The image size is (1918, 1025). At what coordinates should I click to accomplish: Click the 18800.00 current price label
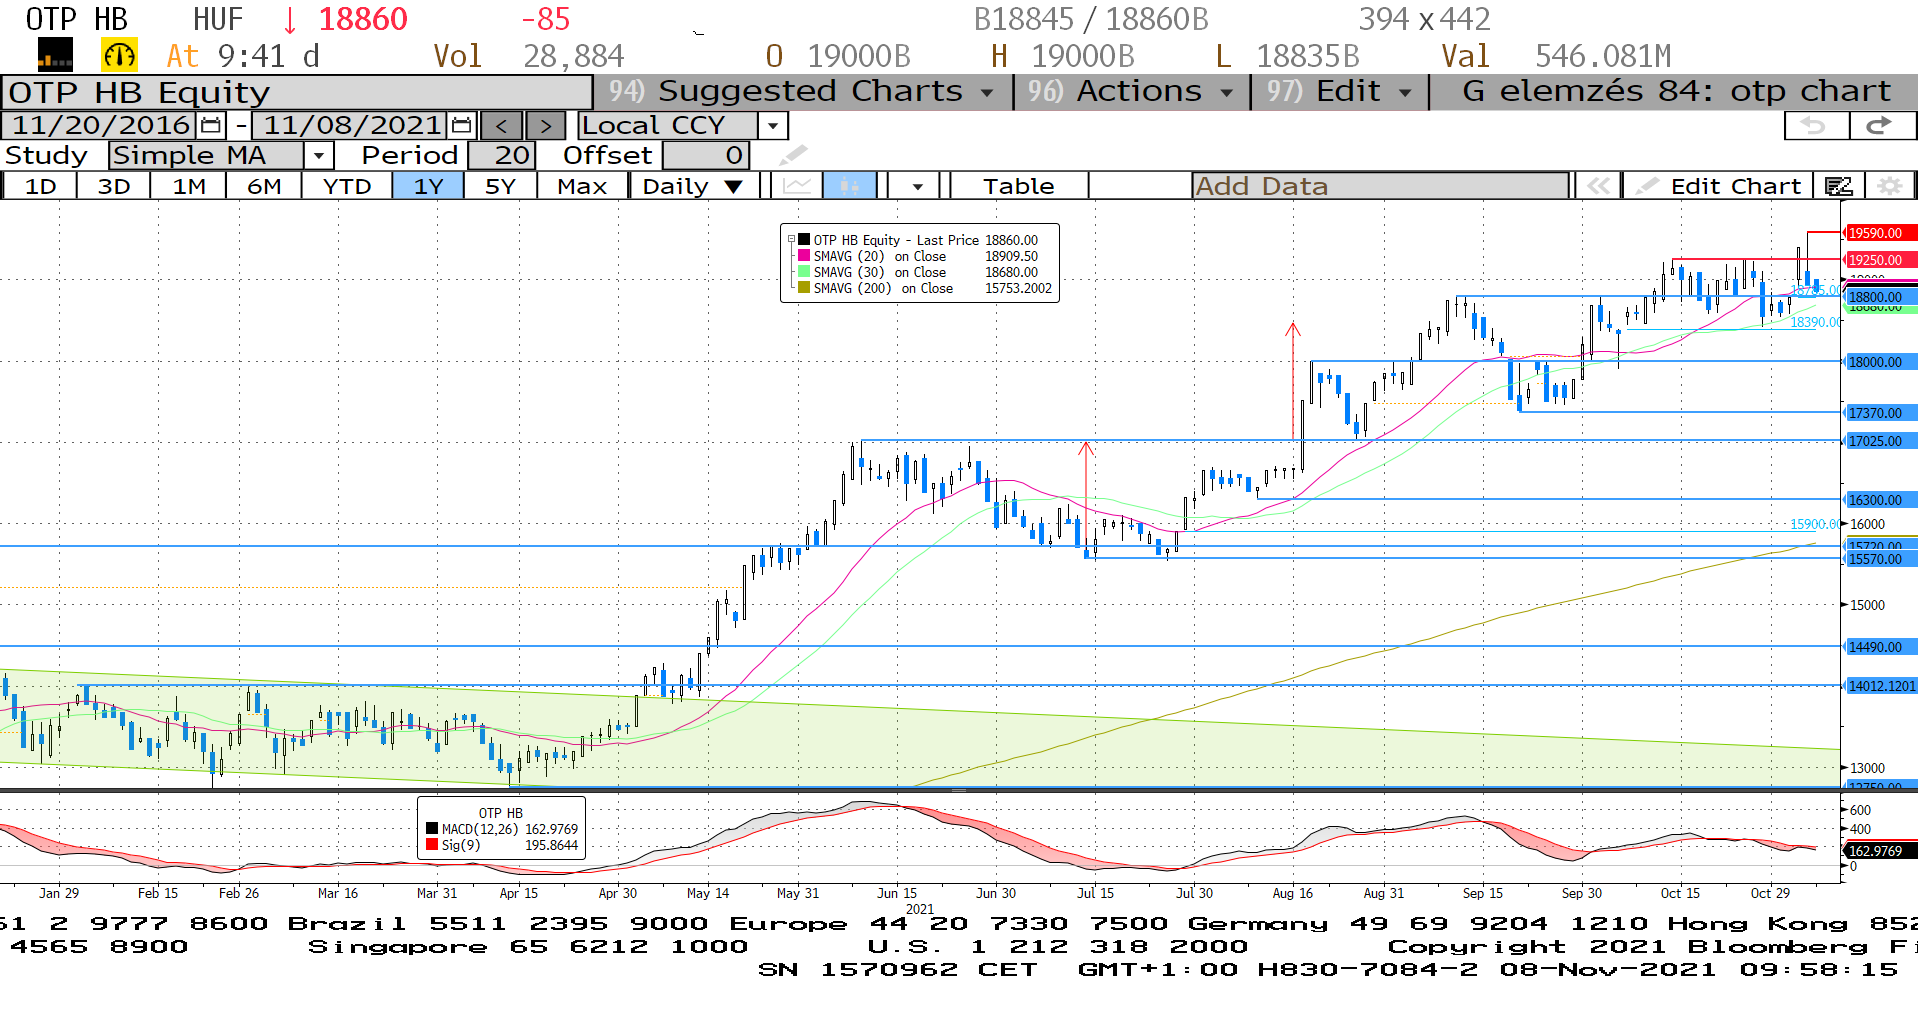(1880, 297)
